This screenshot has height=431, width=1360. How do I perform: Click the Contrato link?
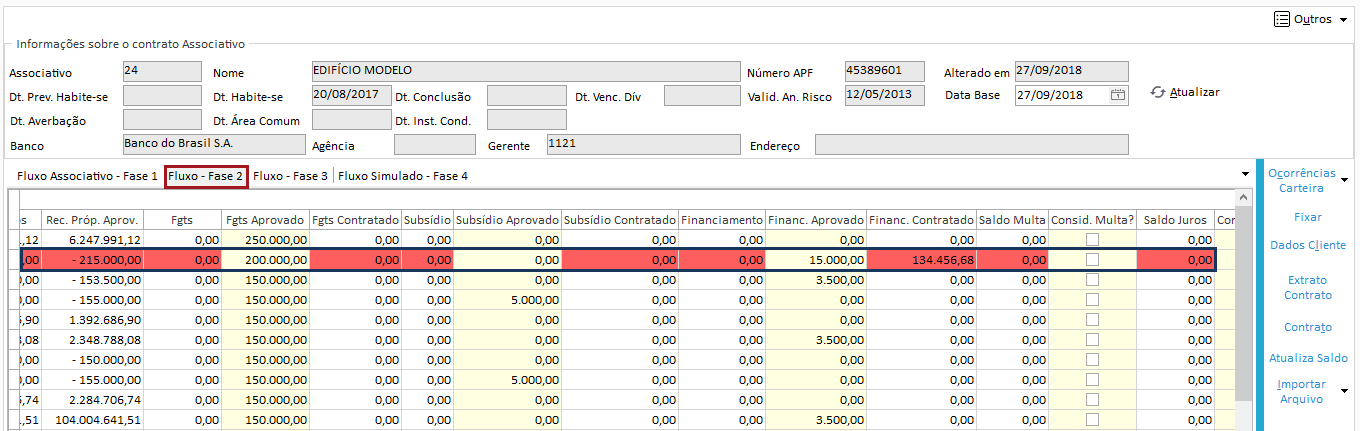click(1308, 327)
